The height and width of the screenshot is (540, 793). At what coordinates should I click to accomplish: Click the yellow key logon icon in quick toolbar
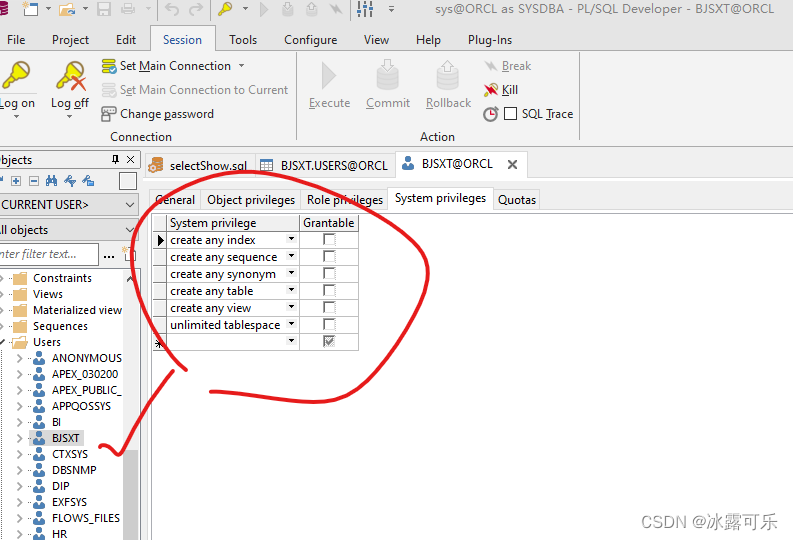tap(225, 9)
